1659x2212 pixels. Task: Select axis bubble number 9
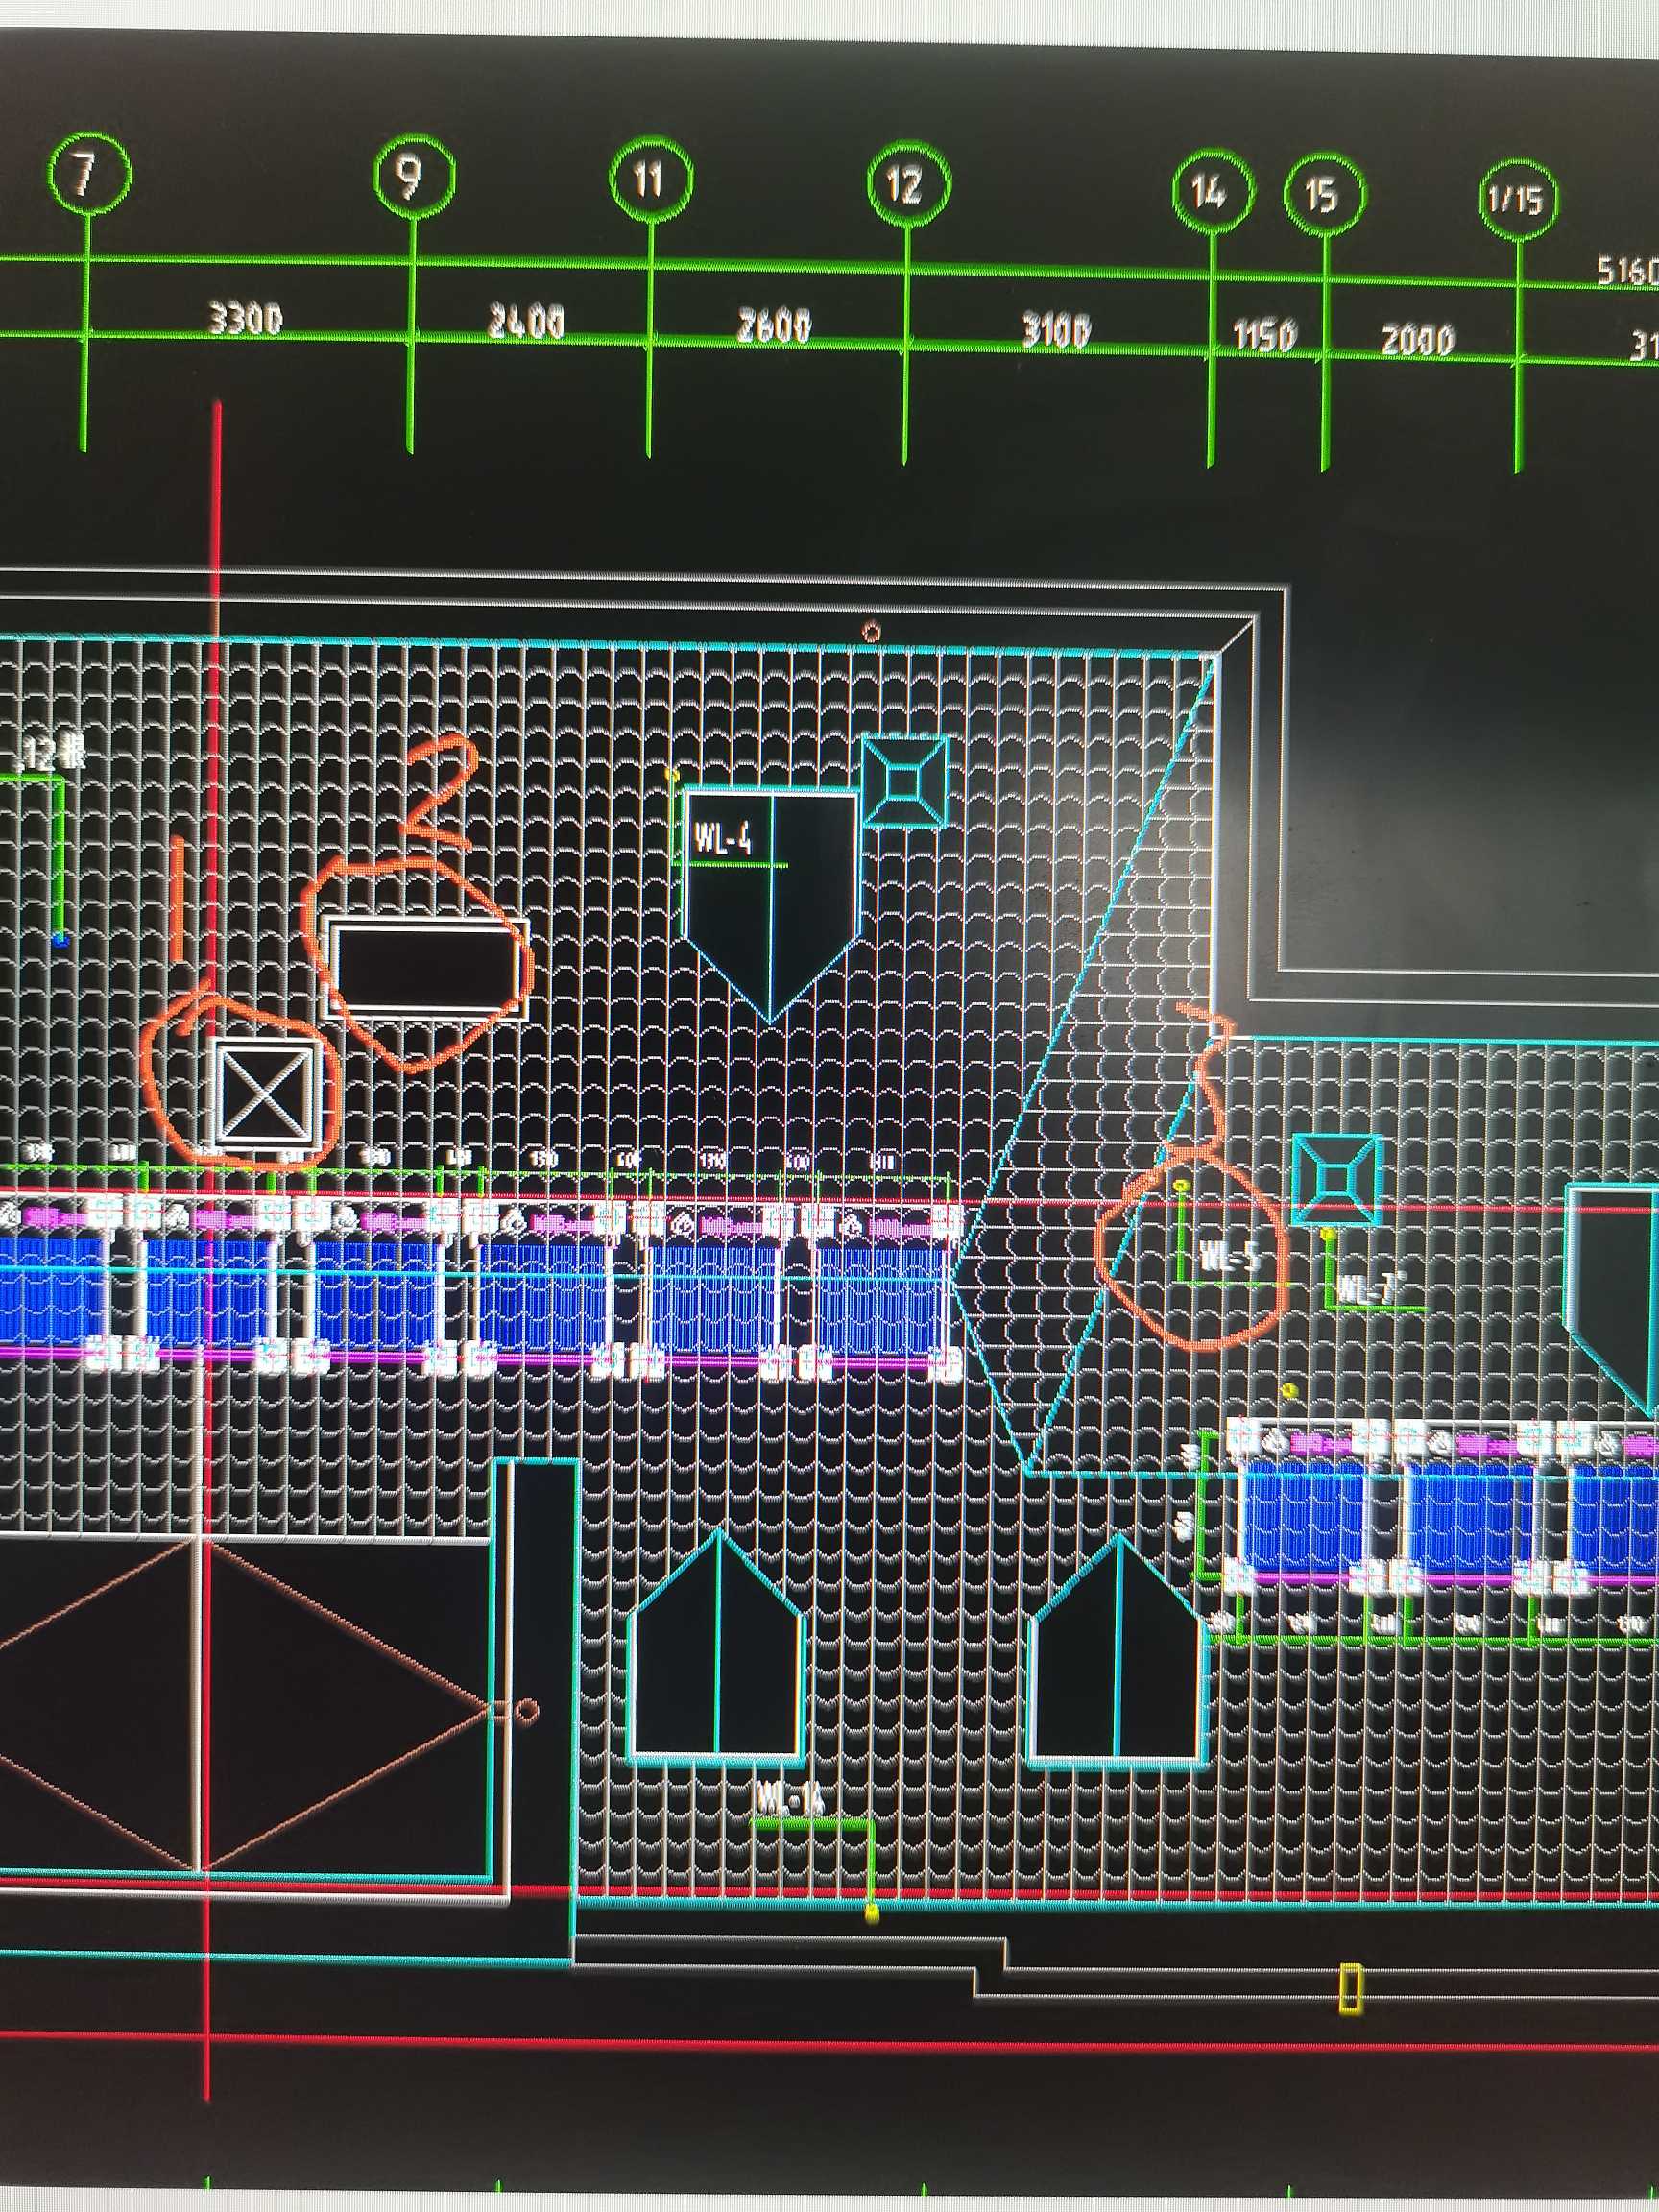coord(413,177)
